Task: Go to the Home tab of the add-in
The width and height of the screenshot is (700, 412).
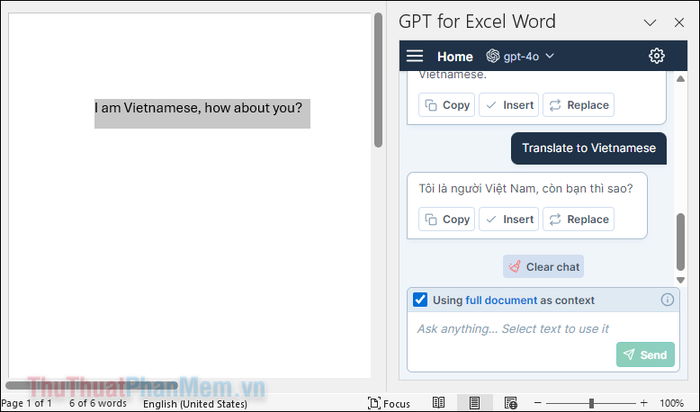Action: [x=455, y=57]
